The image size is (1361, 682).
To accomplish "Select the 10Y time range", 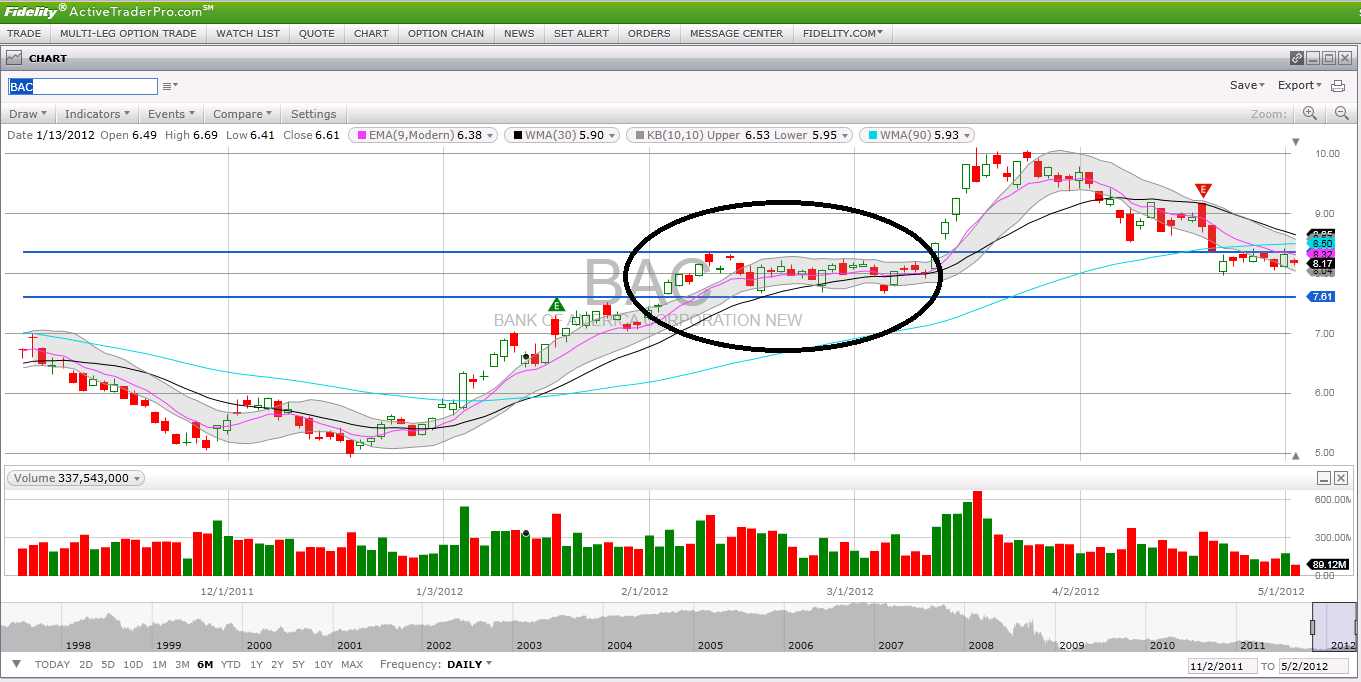I will [324, 664].
